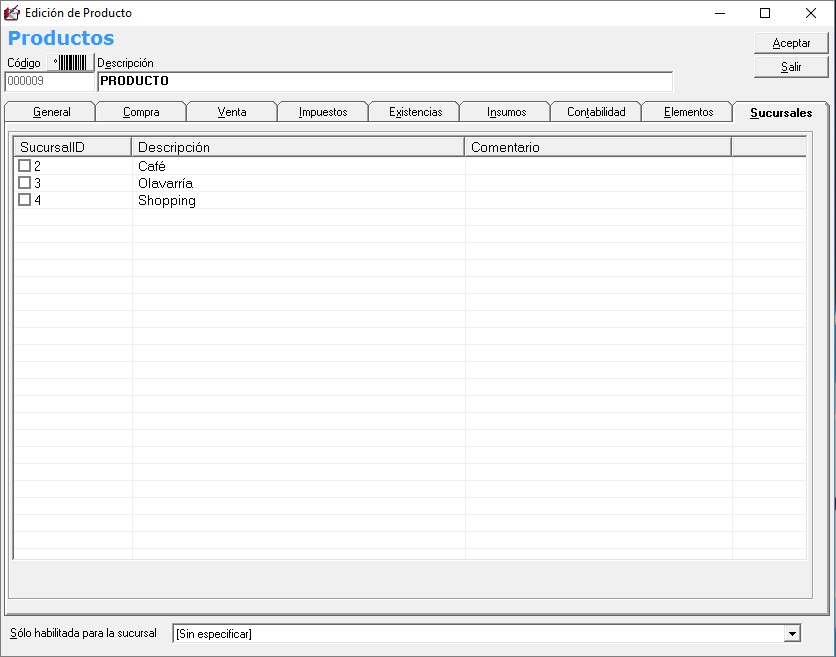Maximize the Edición de Producto window
This screenshot has width=836, height=657.
[765, 13]
